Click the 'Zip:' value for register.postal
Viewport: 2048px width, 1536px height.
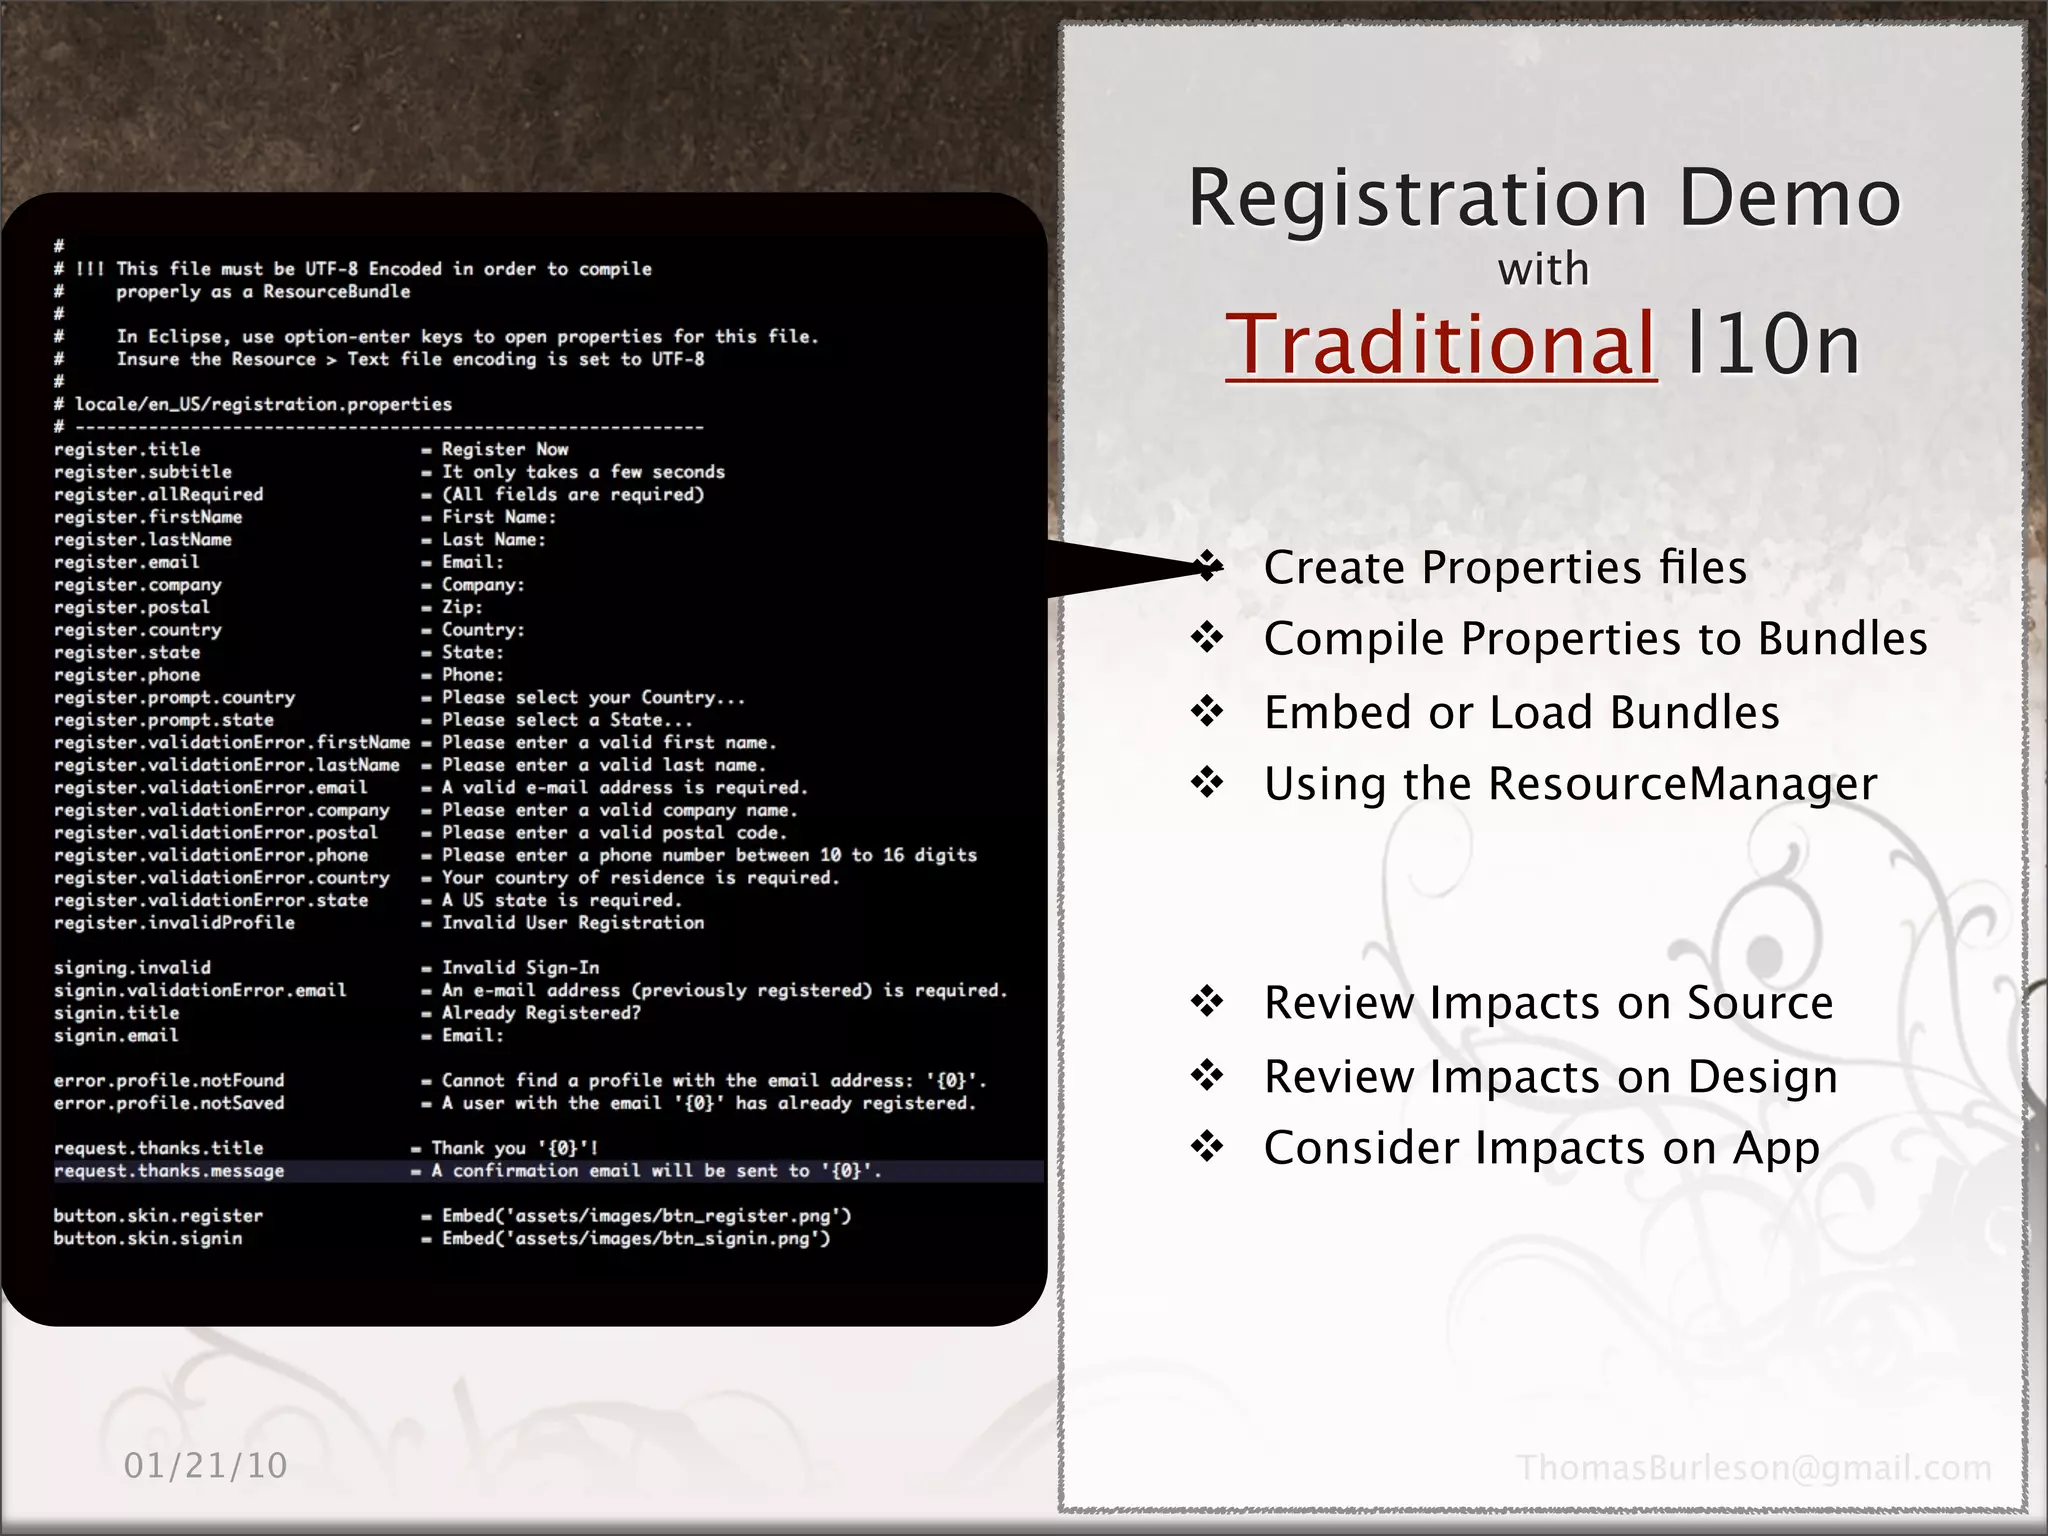462,608
